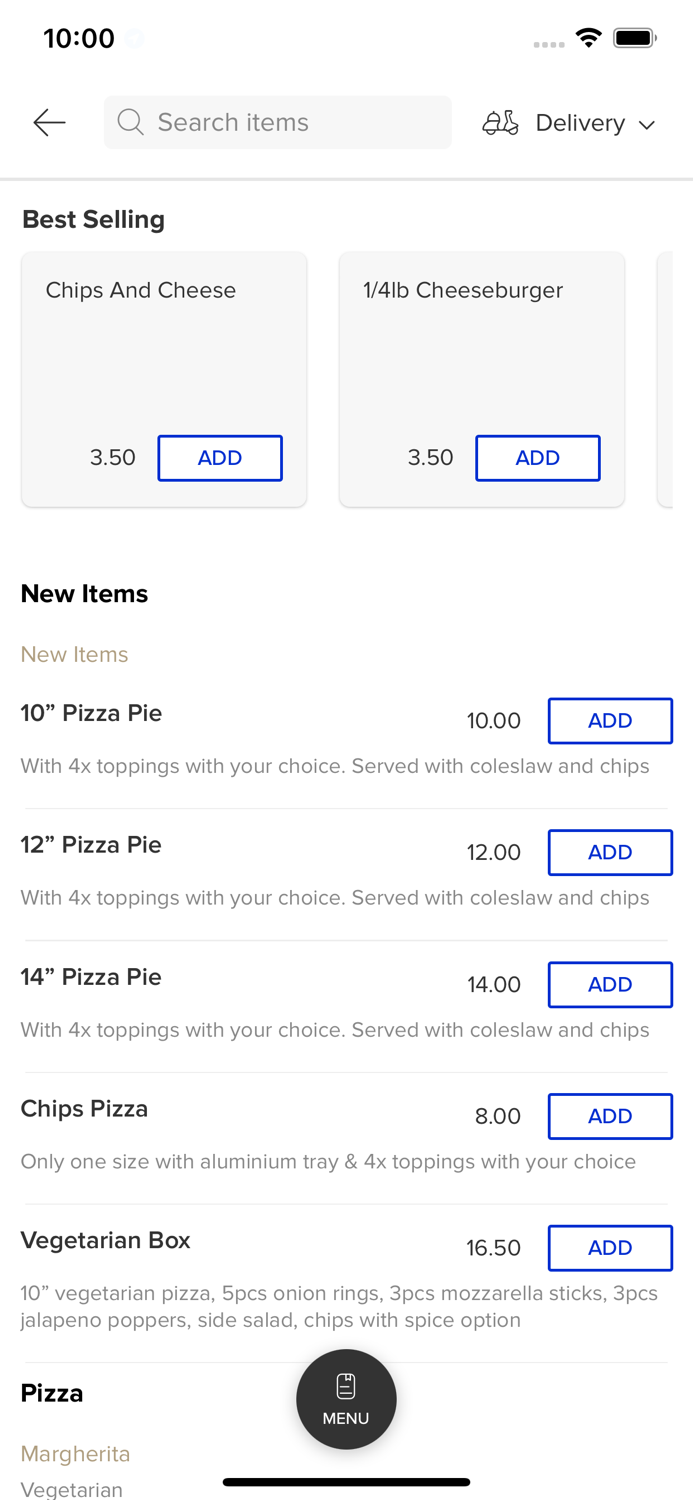Add 10" Pizza Pie to cart
Screen dimensions: 693x1500
610,721
